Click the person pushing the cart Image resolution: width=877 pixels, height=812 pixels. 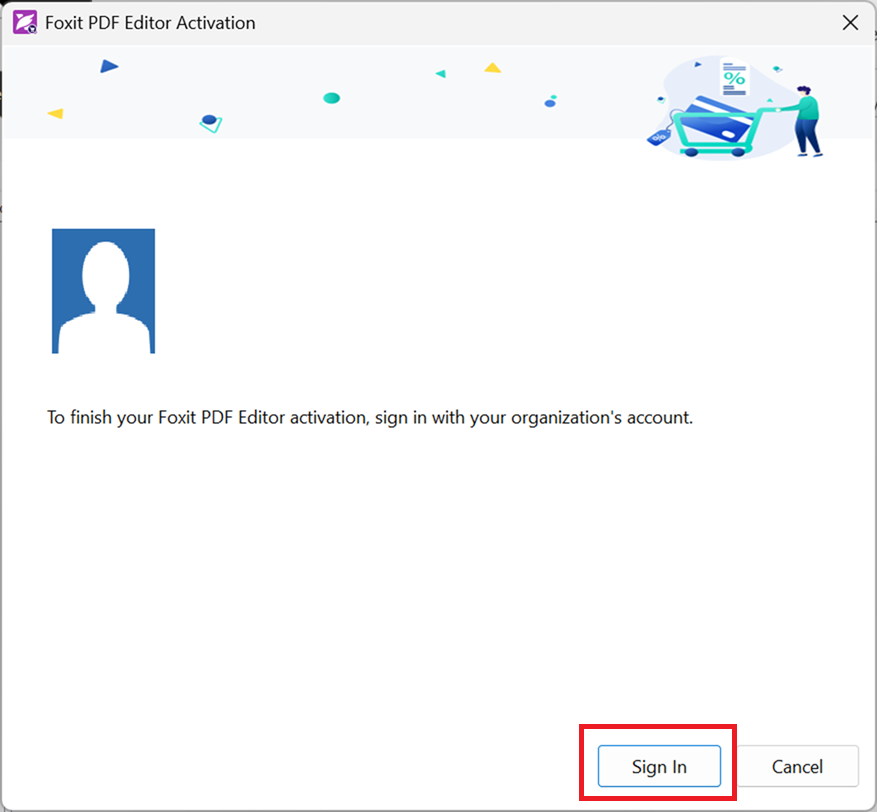(806, 119)
